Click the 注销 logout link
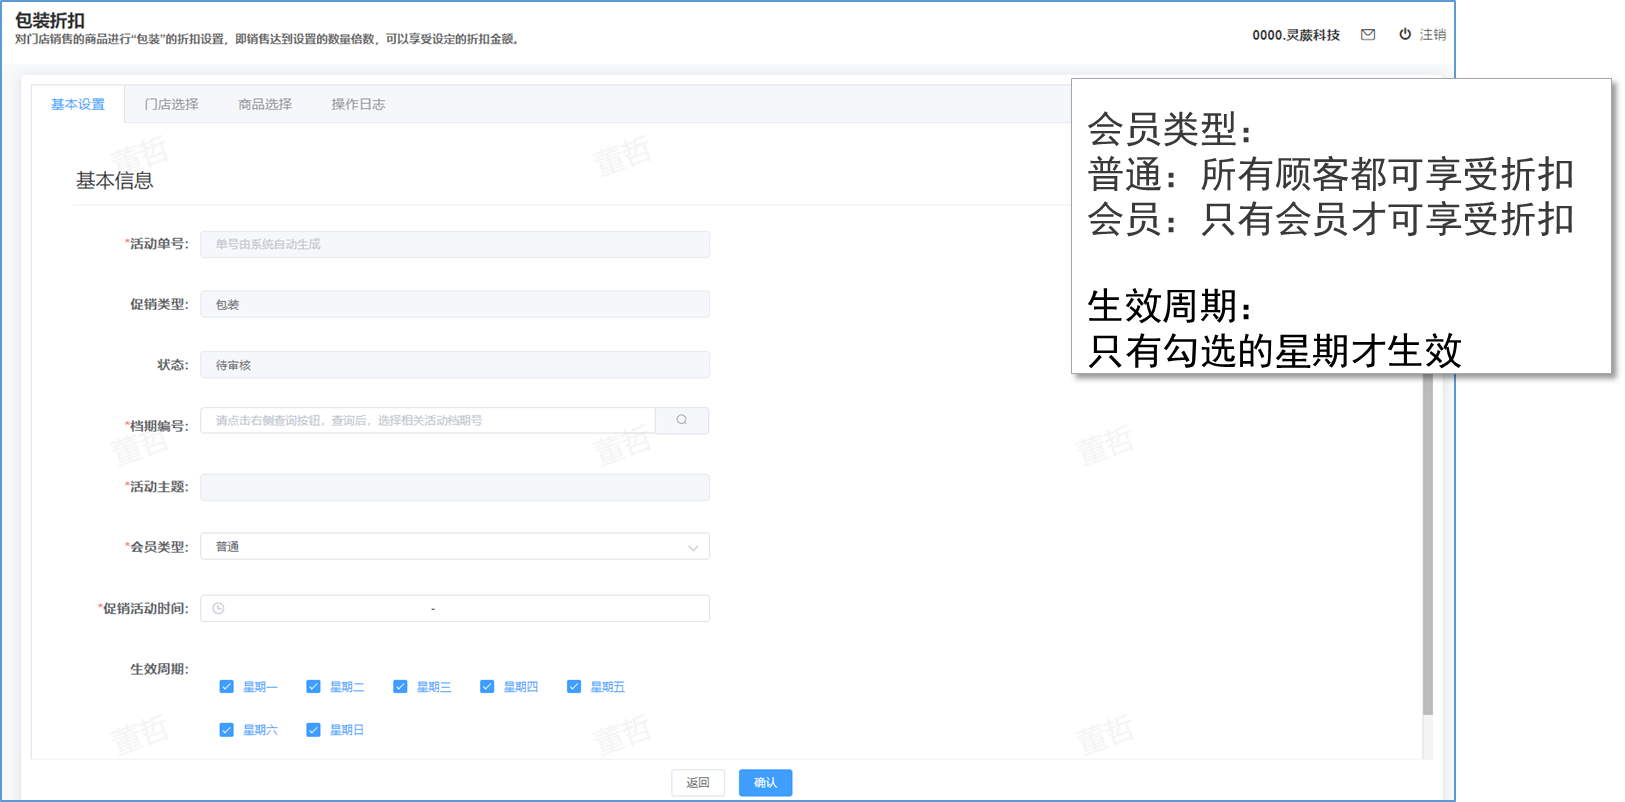Viewport: 1625px width, 802px height. (1433, 34)
